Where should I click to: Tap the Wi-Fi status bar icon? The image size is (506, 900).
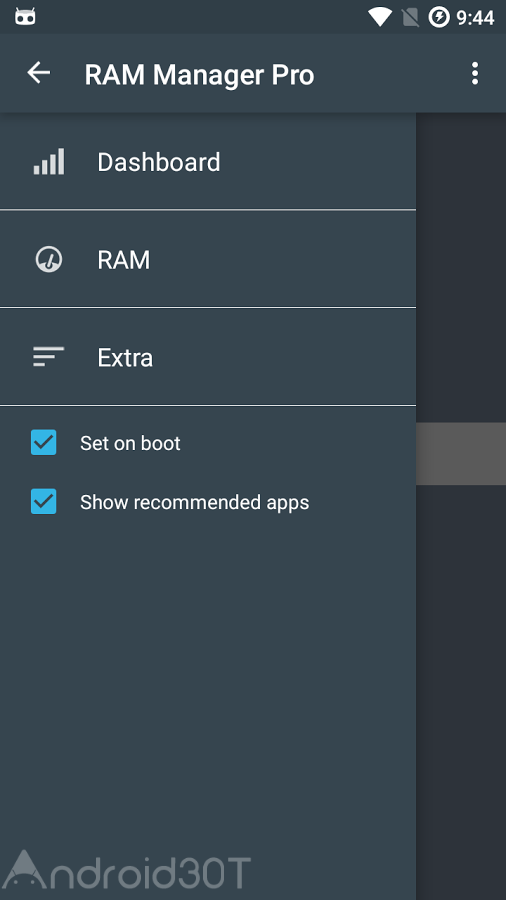[x=379, y=17]
